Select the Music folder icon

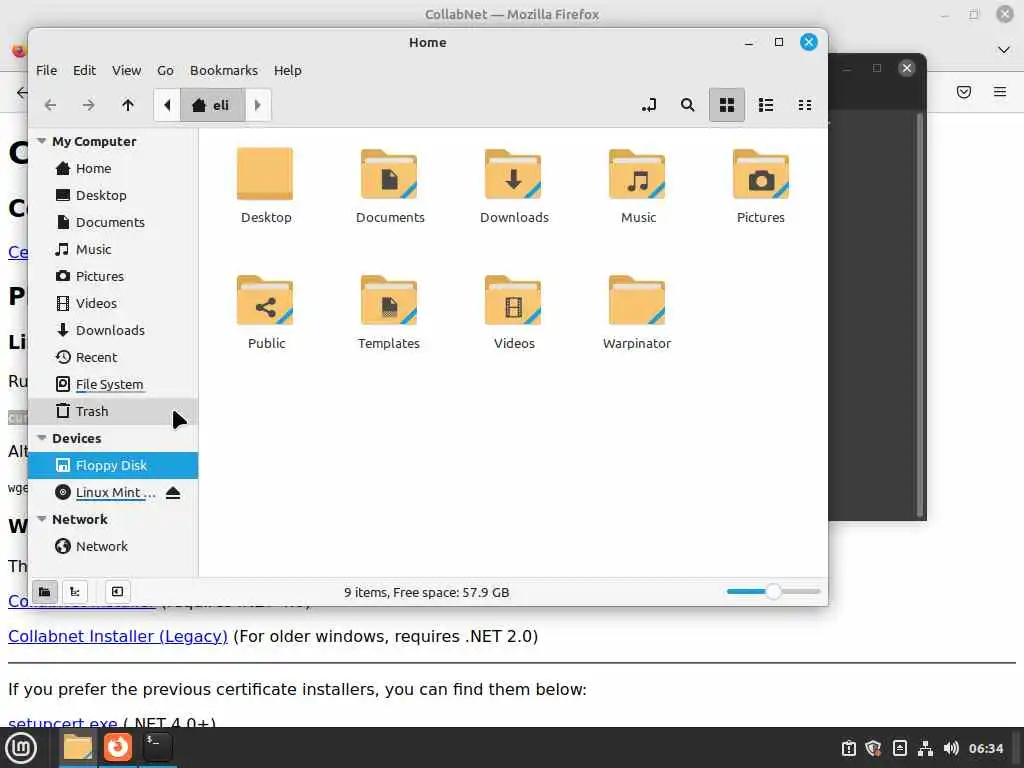(637, 174)
